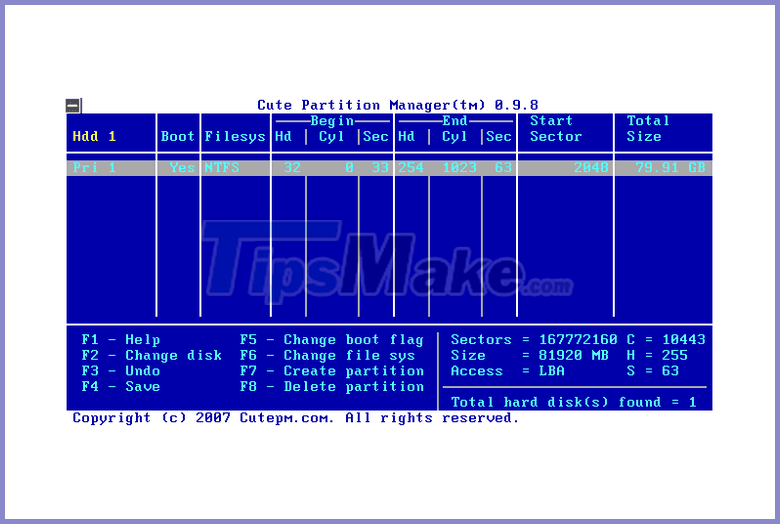The height and width of the screenshot is (524, 780).
Task: Click the Cyl header under Begin
Action: point(331,137)
